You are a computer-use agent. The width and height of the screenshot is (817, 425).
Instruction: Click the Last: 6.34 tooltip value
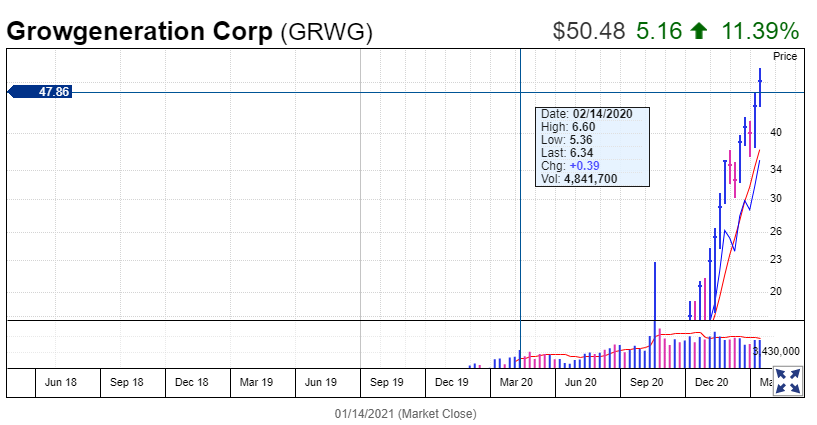pos(567,153)
